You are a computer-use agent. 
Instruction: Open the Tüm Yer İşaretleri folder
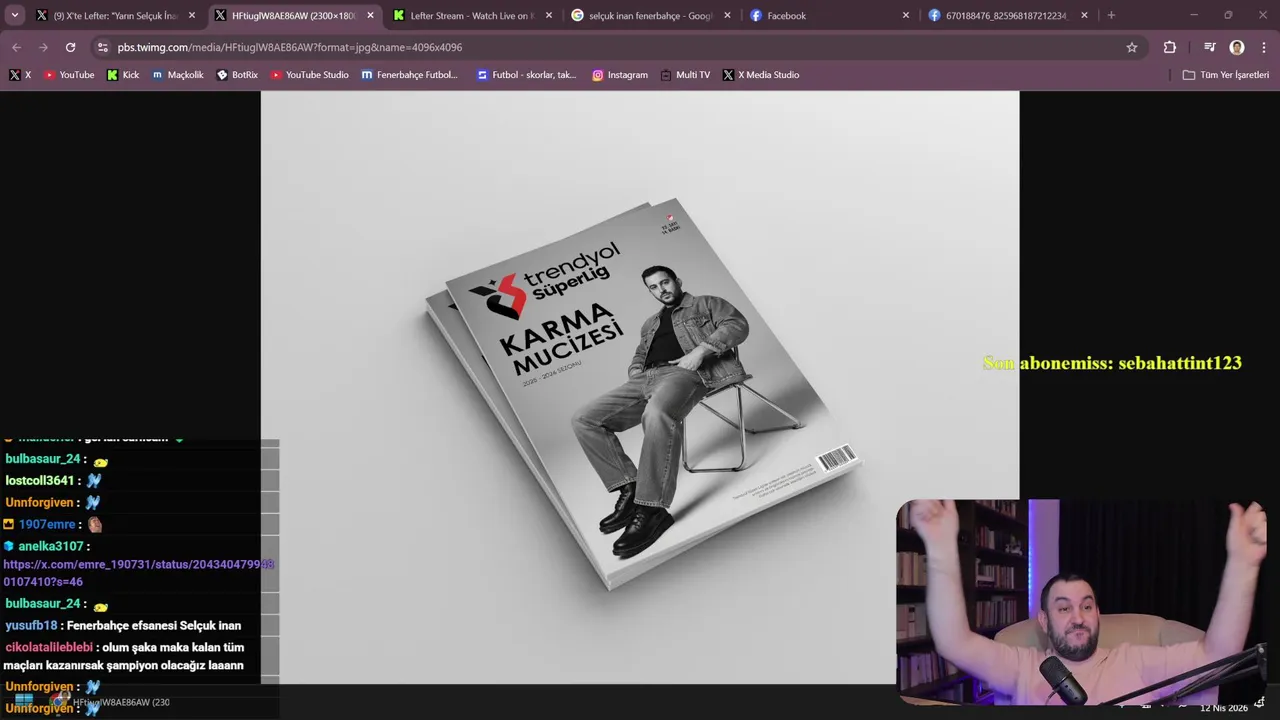1225,75
